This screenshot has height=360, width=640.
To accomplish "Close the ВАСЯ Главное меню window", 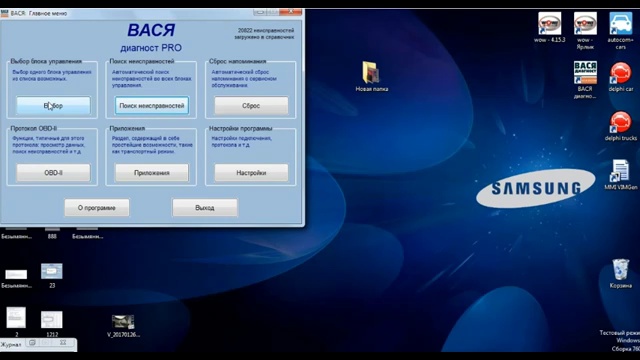I will pyautogui.click(x=291, y=12).
